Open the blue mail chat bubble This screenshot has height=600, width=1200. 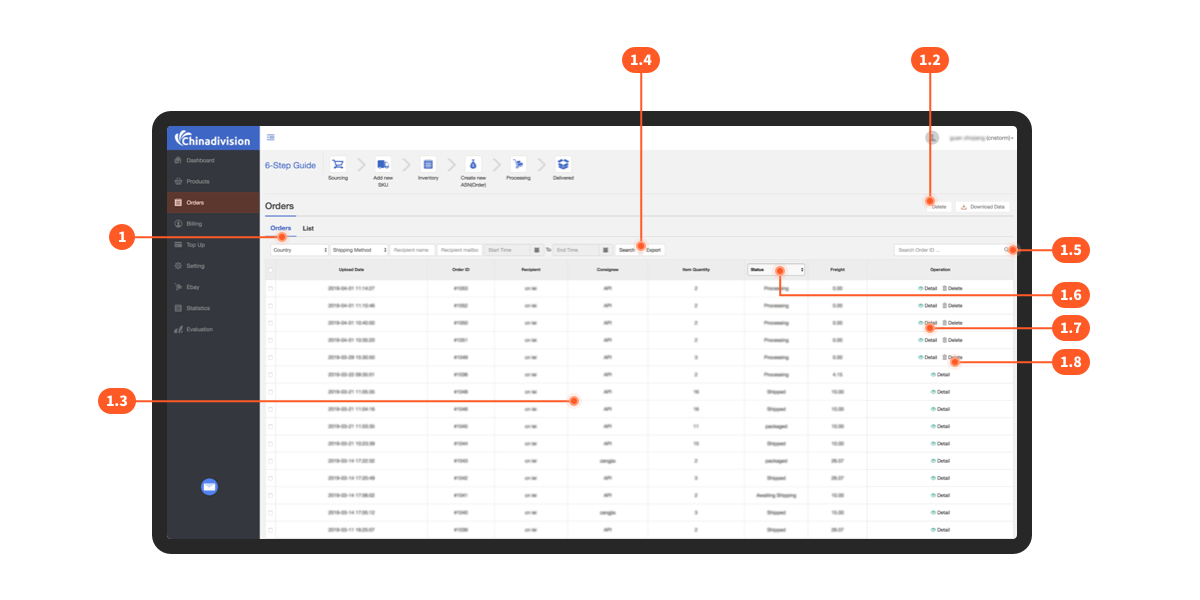pos(209,487)
